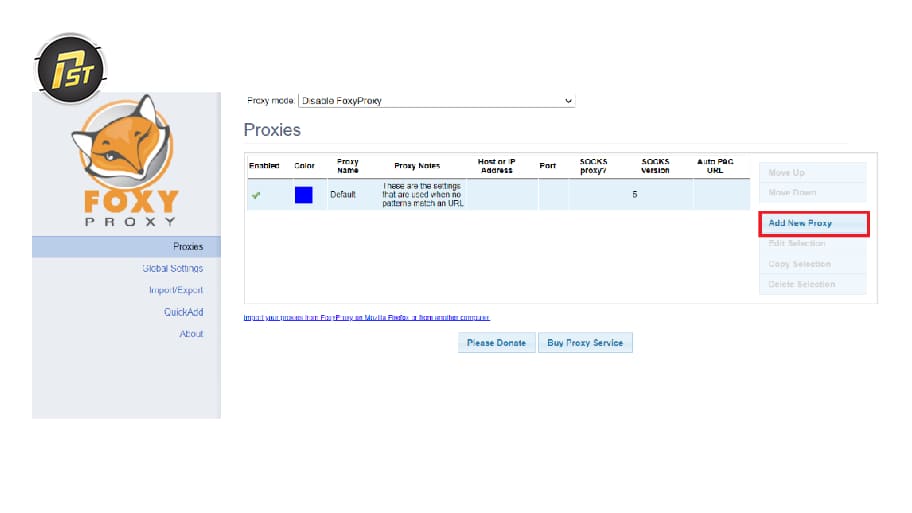Image resolution: width=912 pixels, height=513 pixels.
Task: Open the Import/Export sidebar section
Action: point(176,290)
